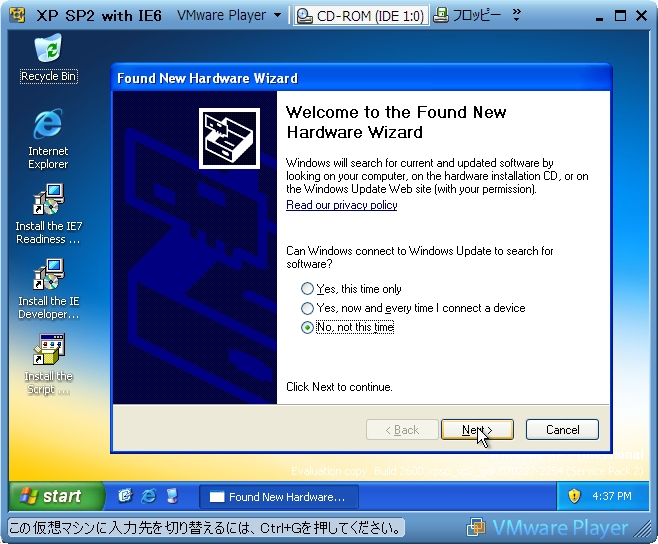Open the Recycle Bin desktop icon
The height and width of the screenshot is (544, 658).
(49, 58)
